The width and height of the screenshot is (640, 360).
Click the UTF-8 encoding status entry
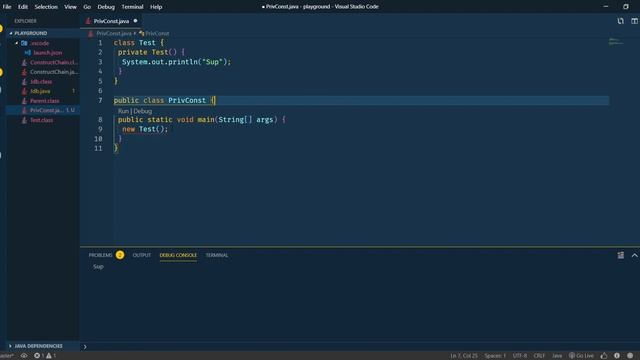pyautogui.click(x=520, y=356)
